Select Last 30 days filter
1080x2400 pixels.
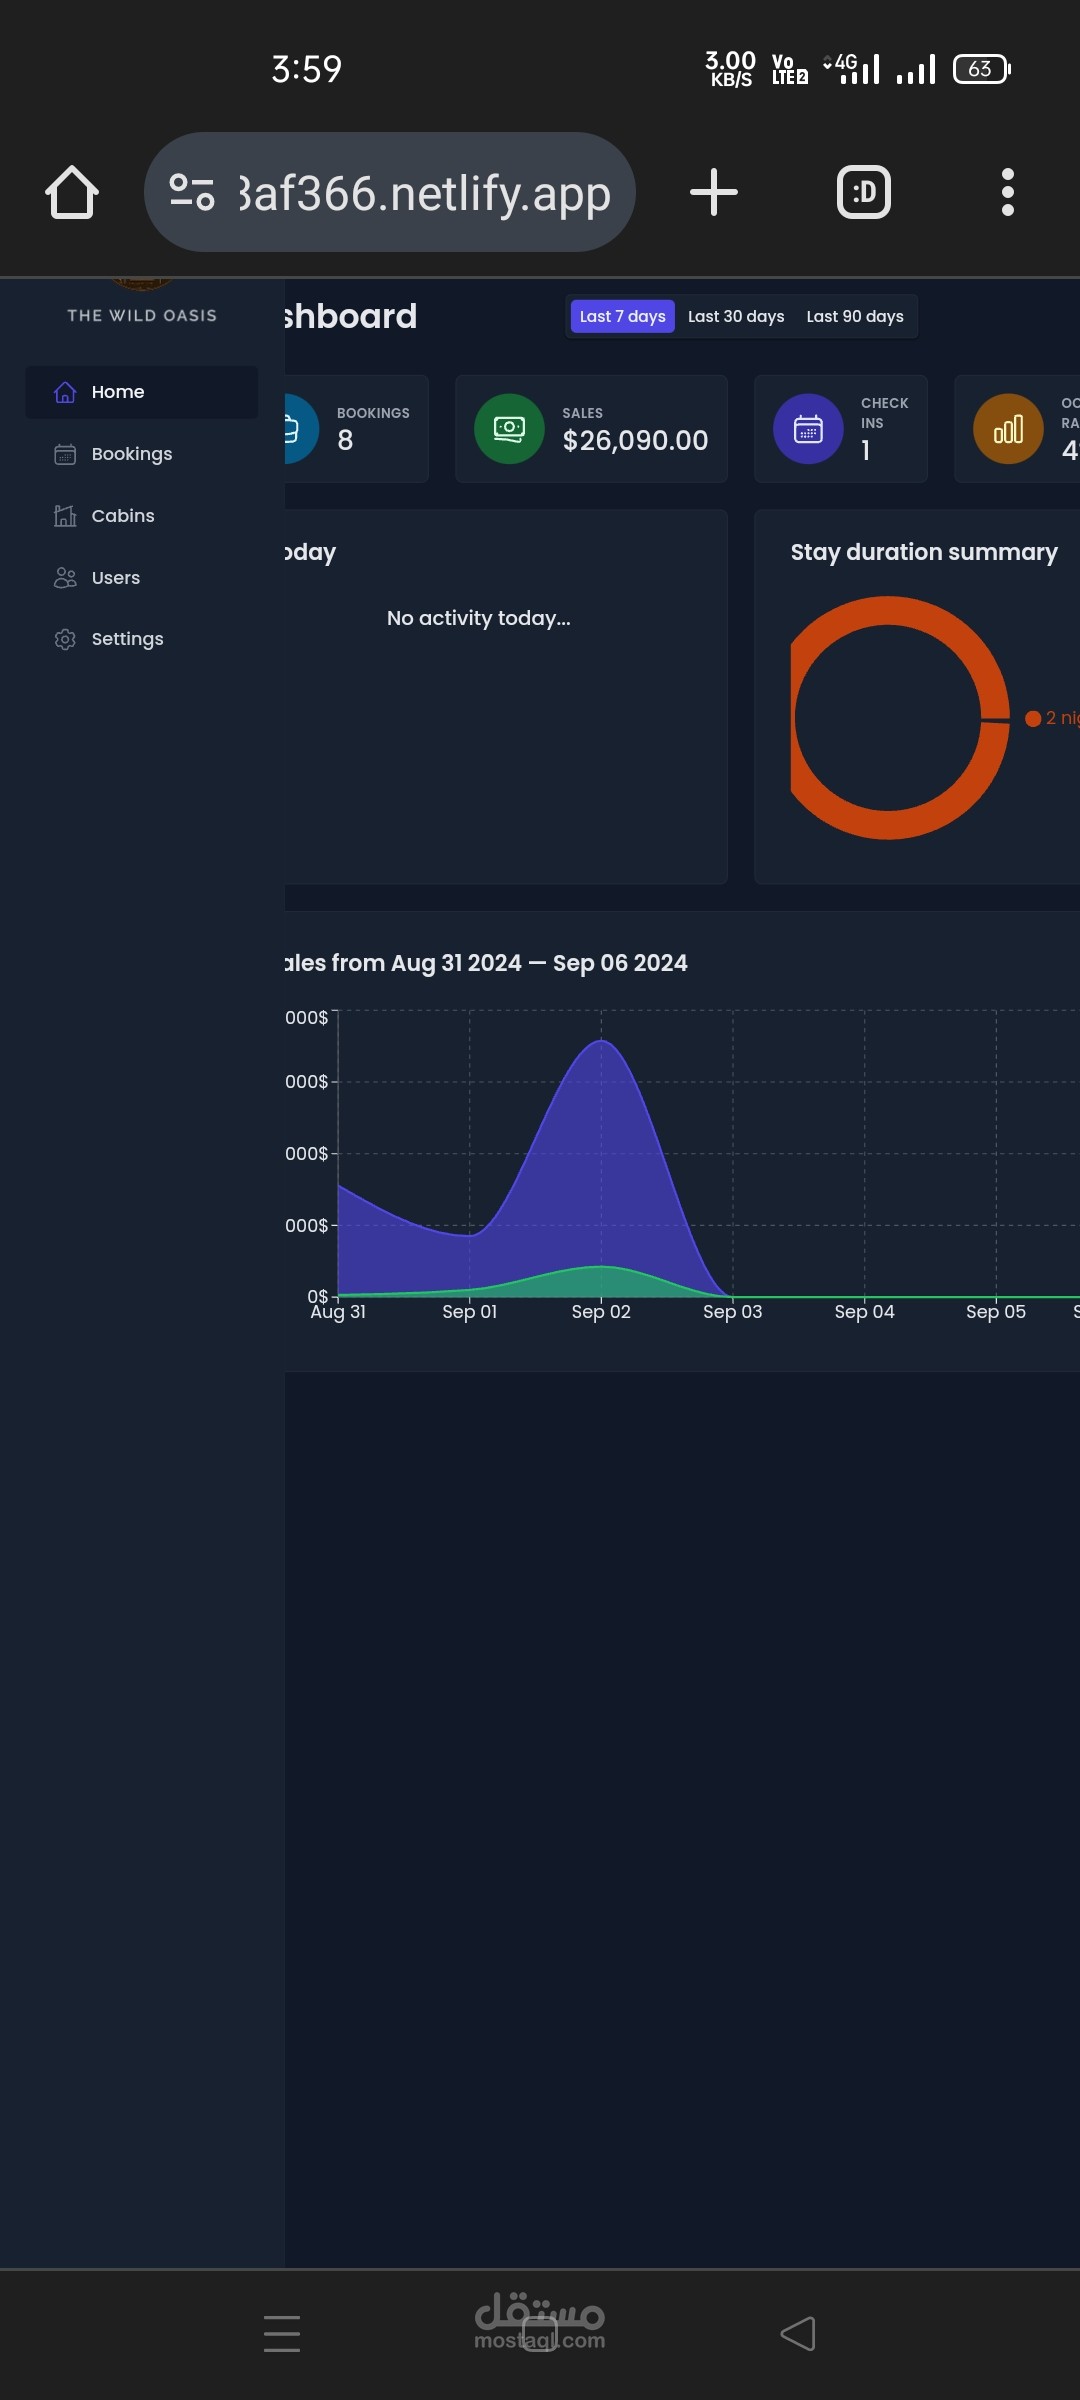[736, 316]
